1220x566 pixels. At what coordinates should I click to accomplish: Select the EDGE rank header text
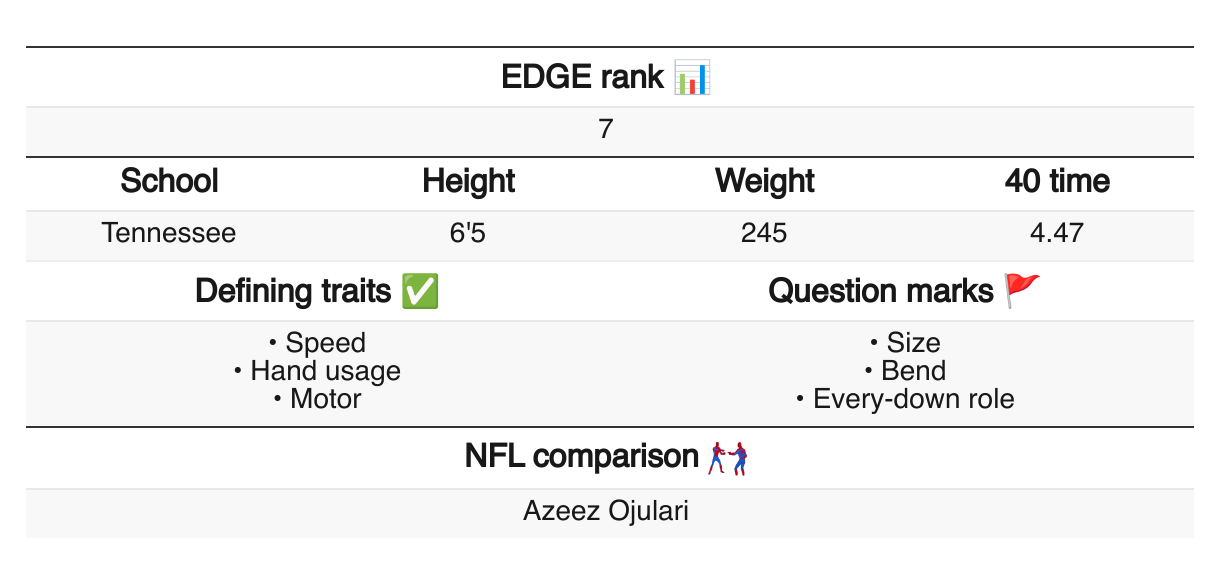[x=582, y=77]
